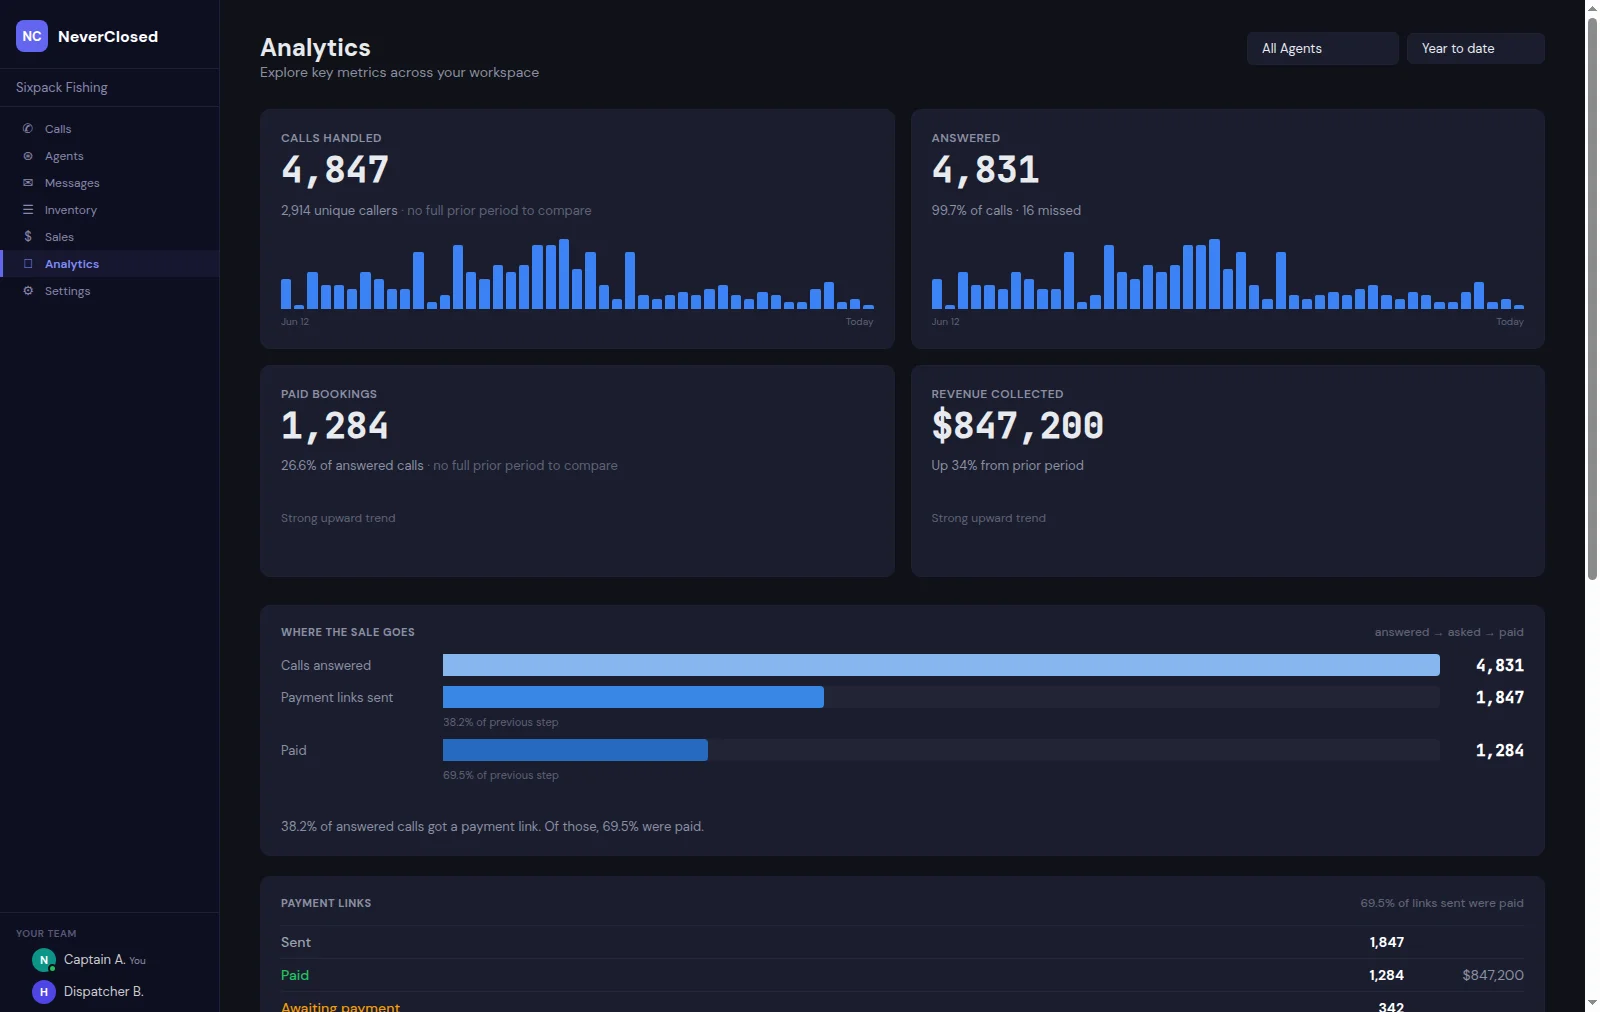Click the Sent row in Payment Links
1600x1012 pixels.
(x=902, y=942)
